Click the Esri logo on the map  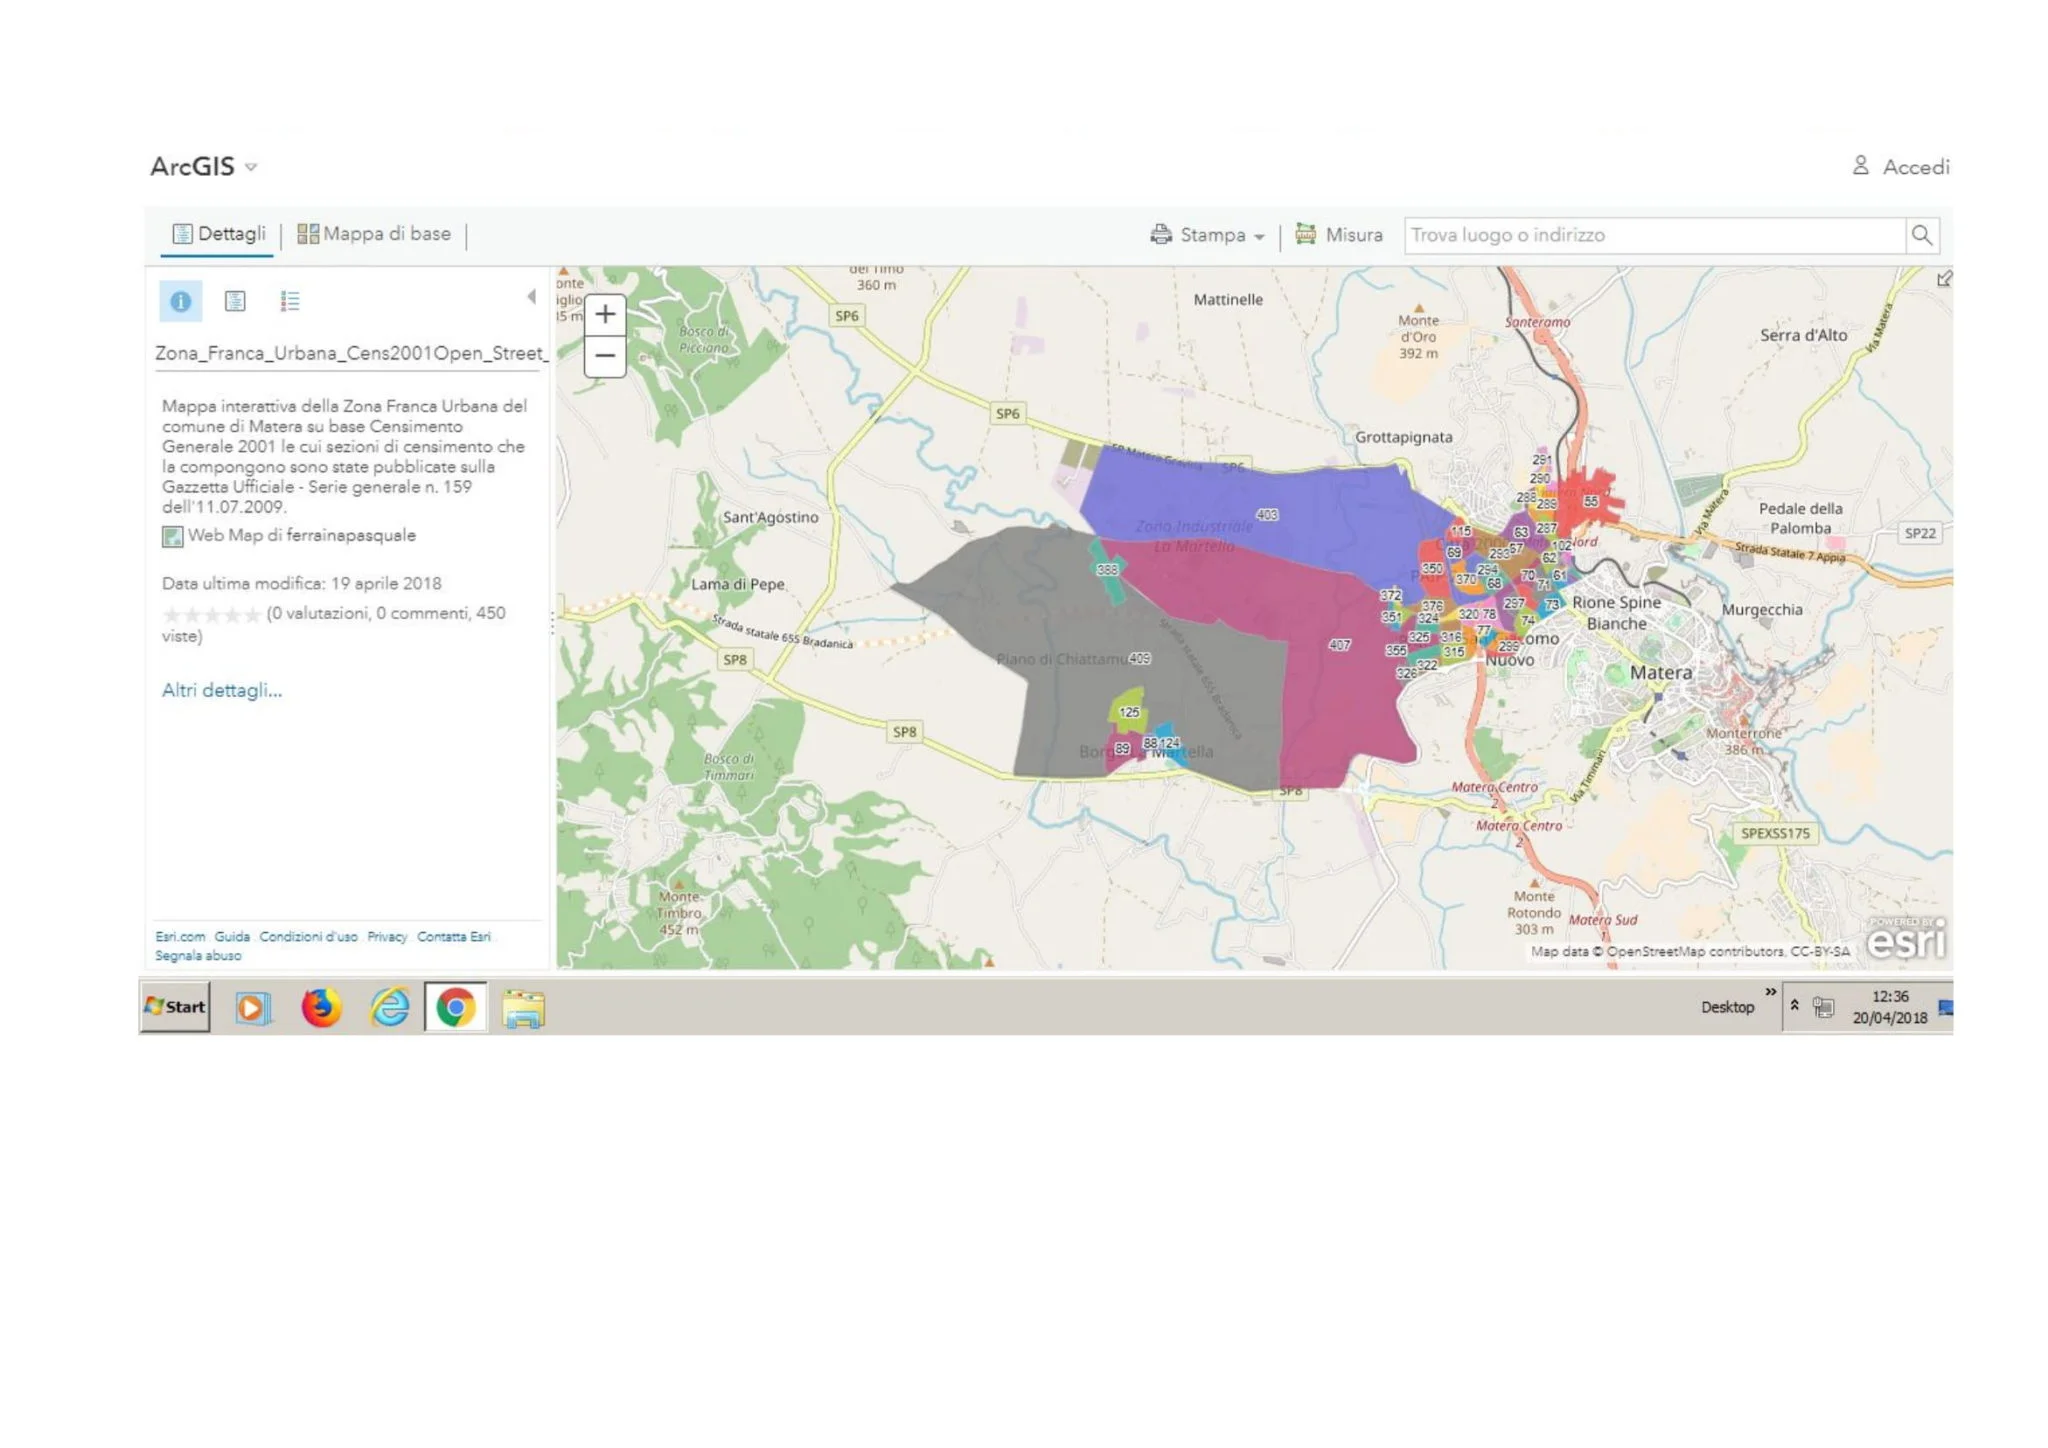point(1906,941)
